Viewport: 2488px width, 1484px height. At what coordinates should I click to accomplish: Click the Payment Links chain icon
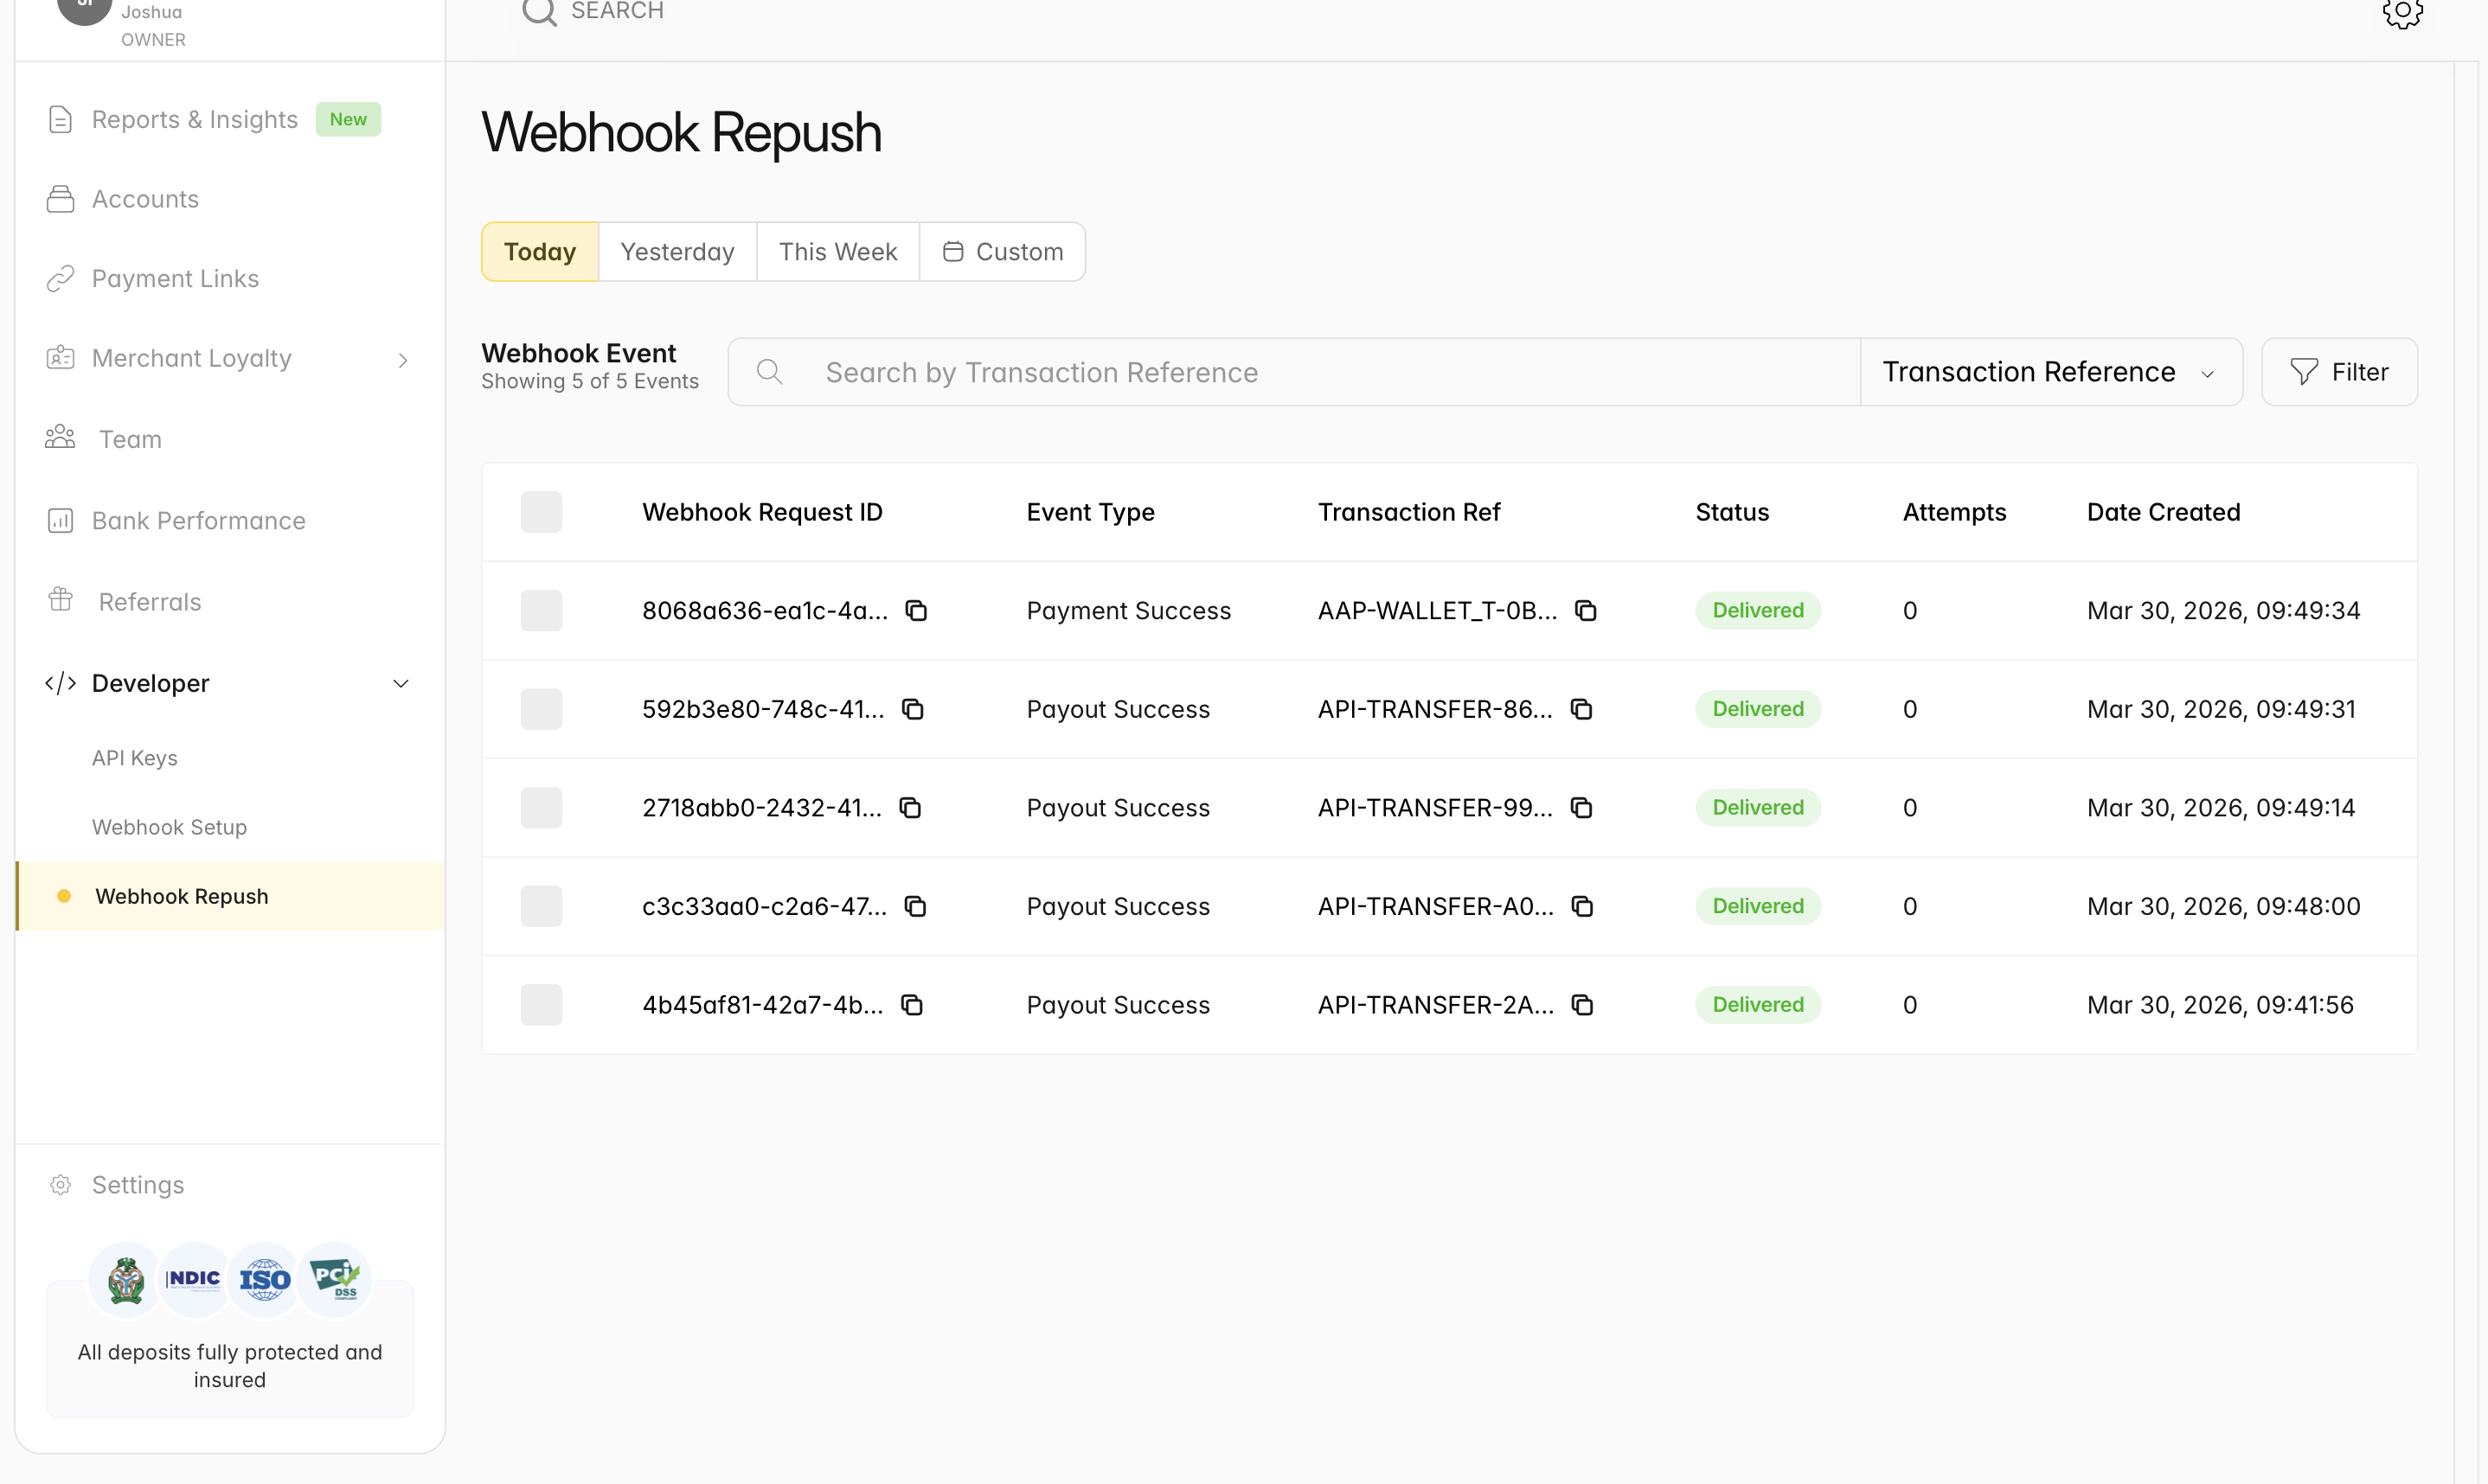[x=60, y=278]
